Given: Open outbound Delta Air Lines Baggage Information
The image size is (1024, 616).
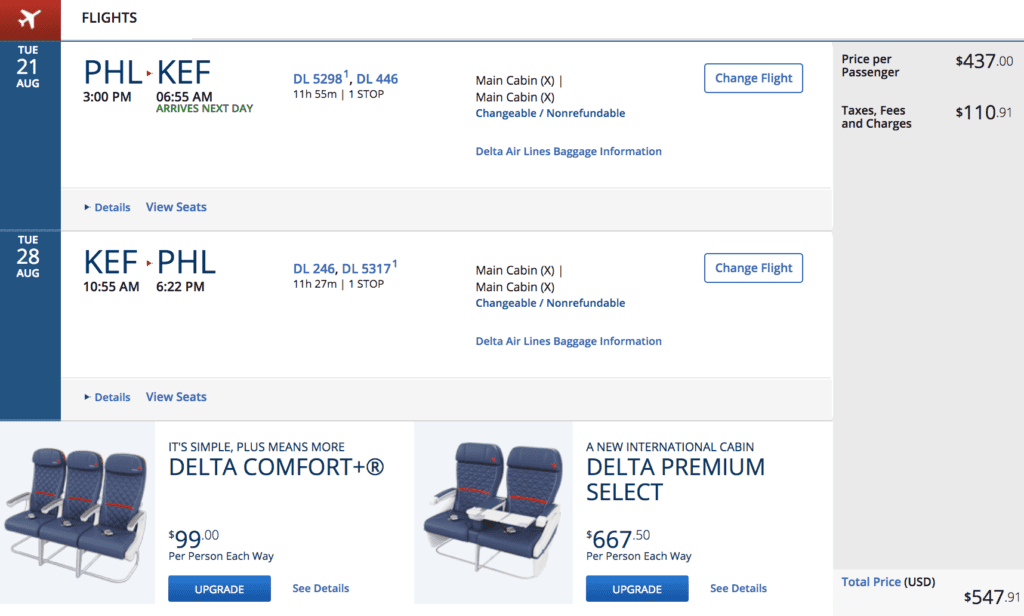Looking at the screenshot, I should coord(568,152).
